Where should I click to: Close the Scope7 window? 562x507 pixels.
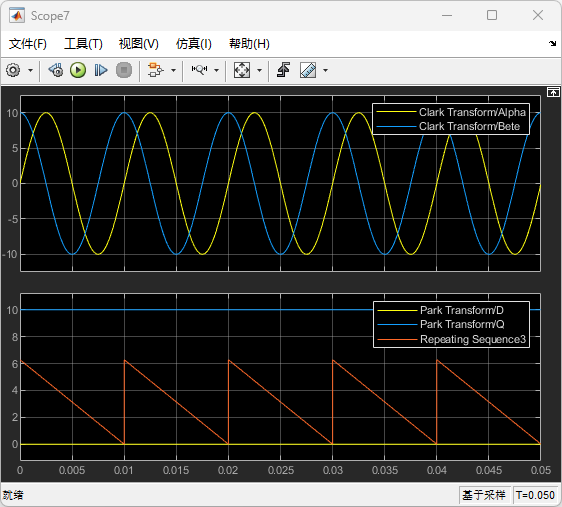[x=538, y=15]
